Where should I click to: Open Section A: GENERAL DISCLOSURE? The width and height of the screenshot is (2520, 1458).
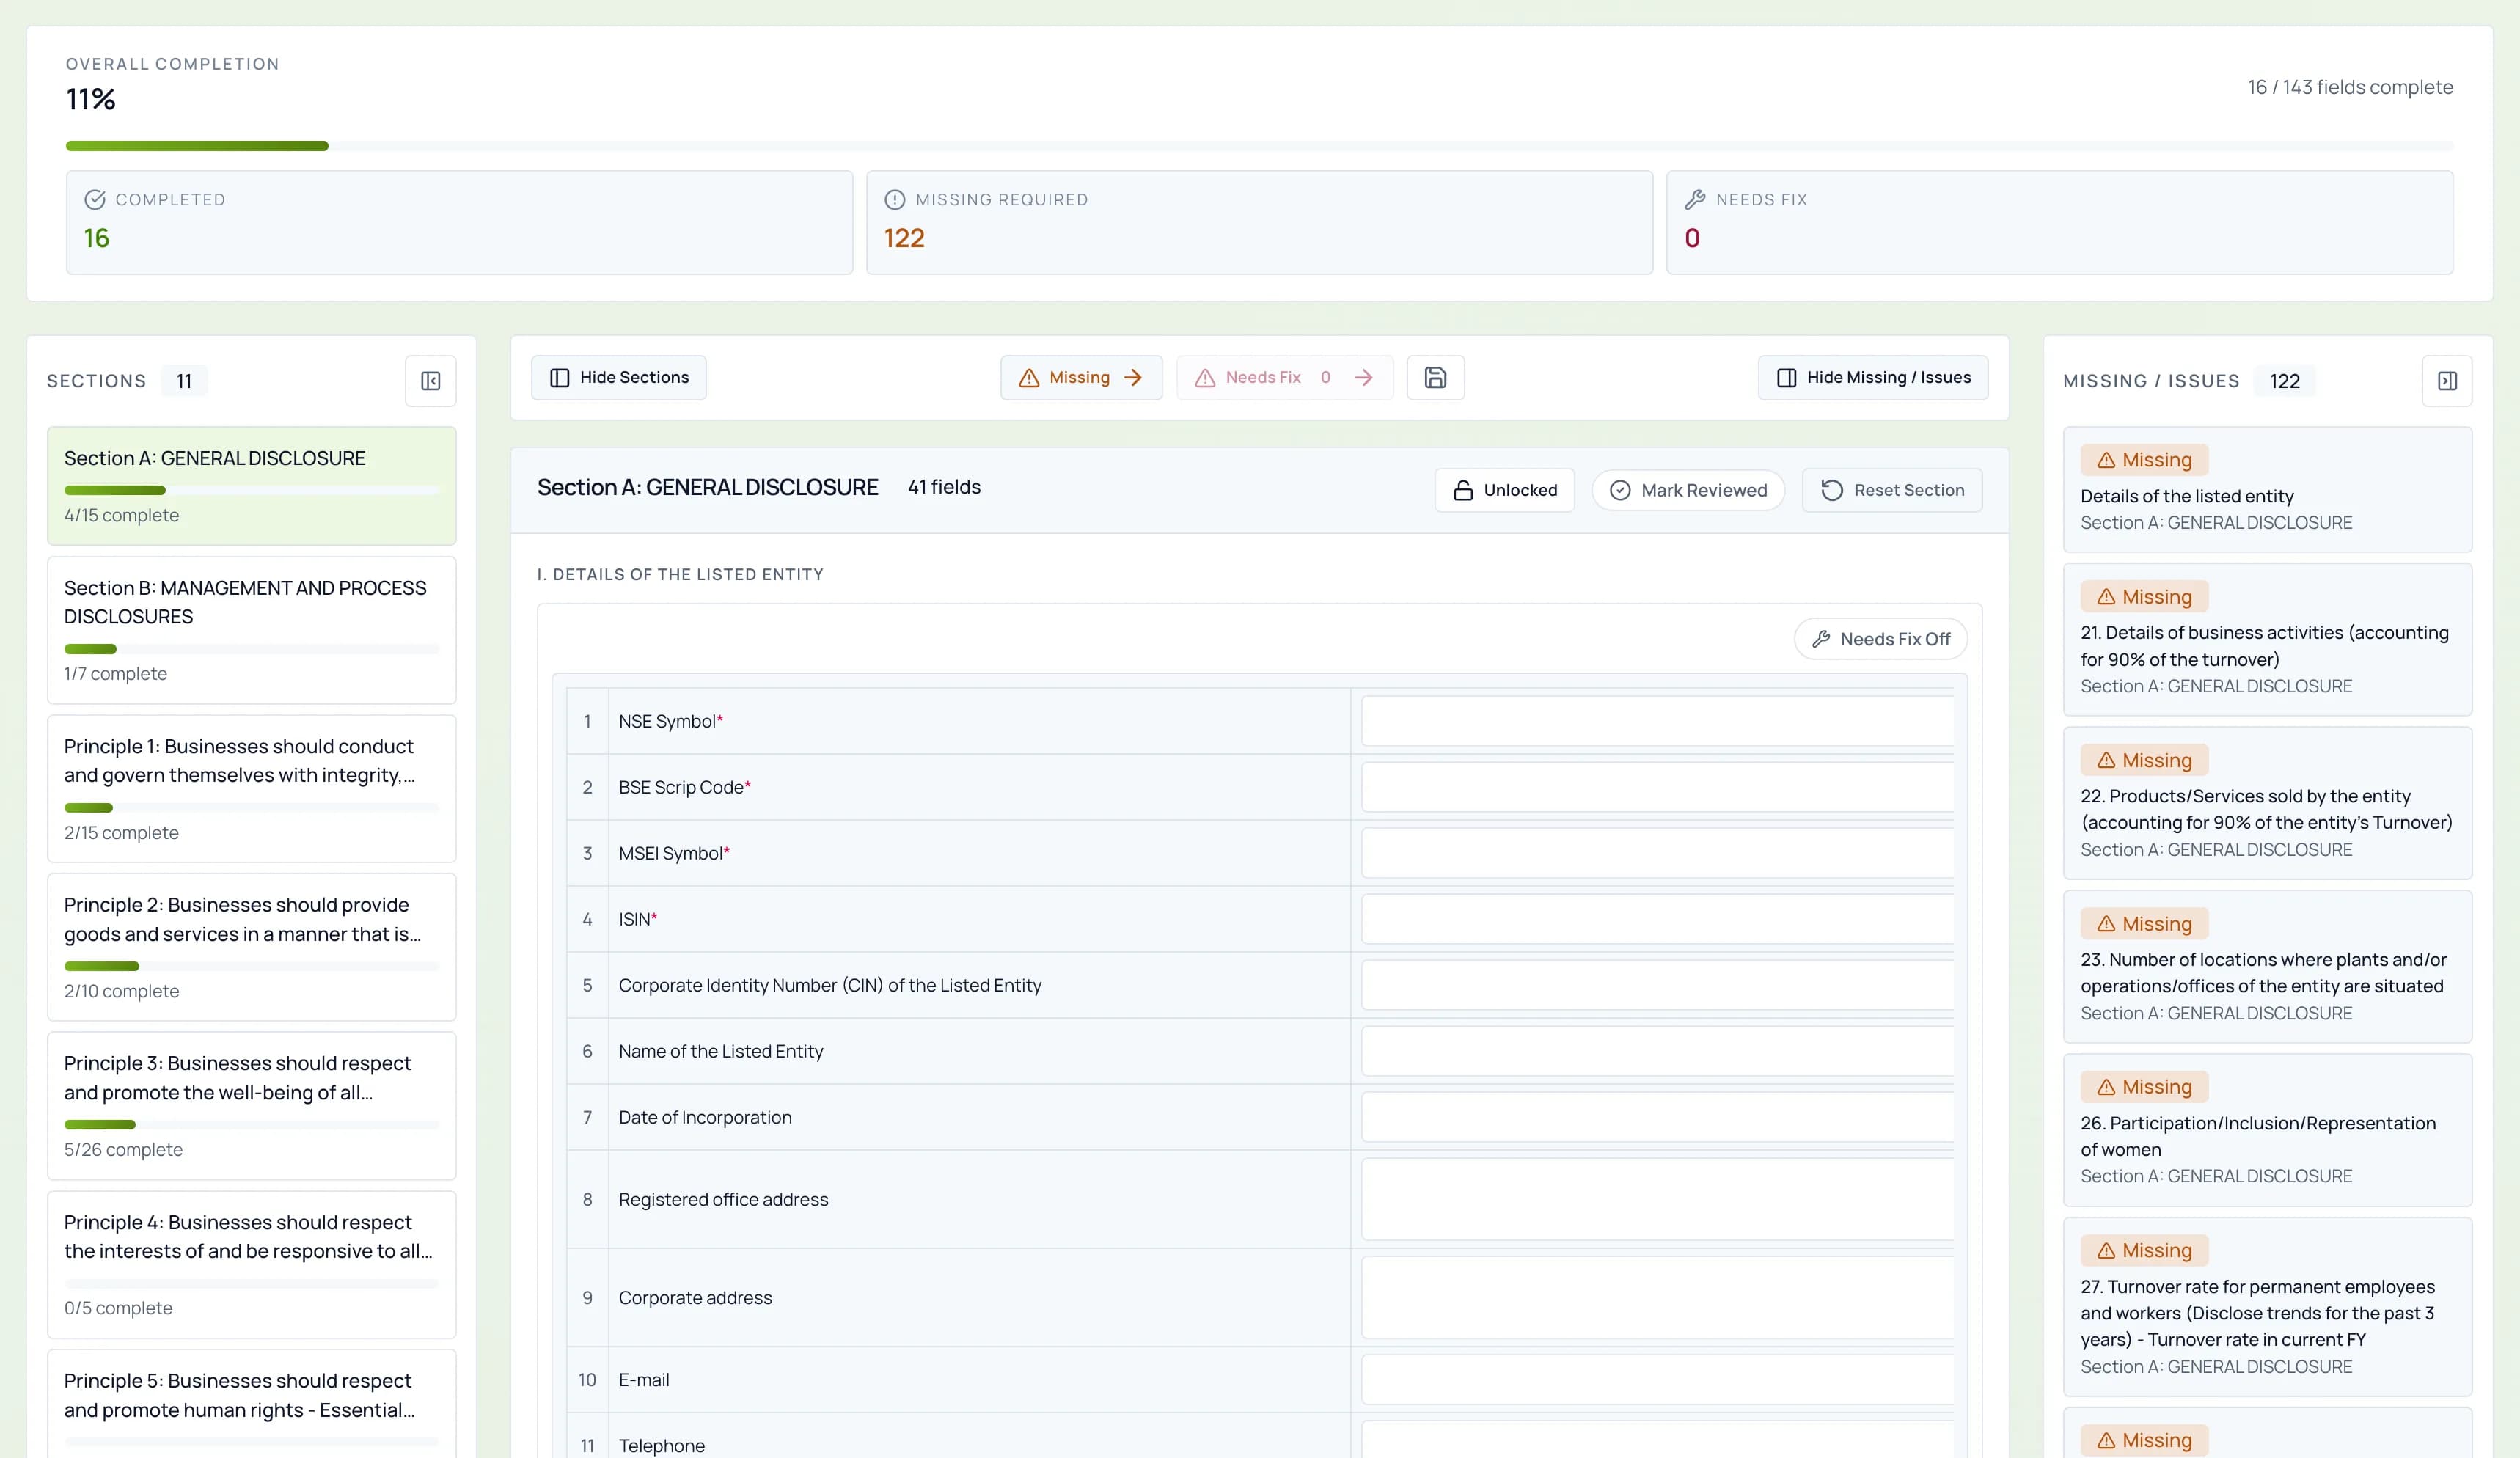[251, 486]
